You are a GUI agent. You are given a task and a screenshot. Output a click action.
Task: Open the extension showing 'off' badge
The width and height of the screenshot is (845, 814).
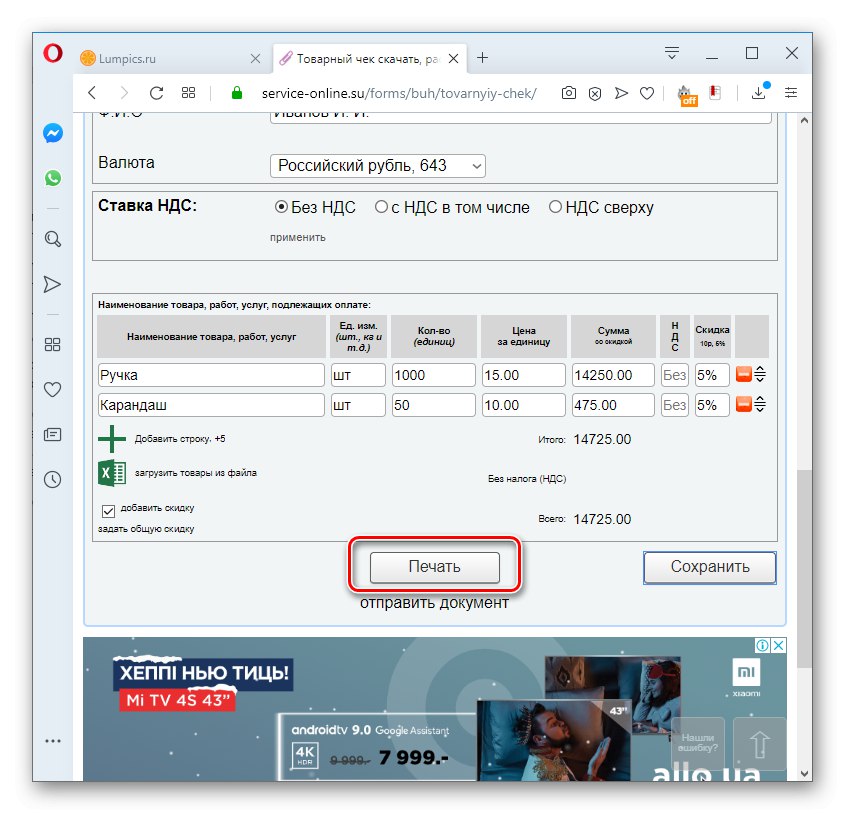click(687, 95)
